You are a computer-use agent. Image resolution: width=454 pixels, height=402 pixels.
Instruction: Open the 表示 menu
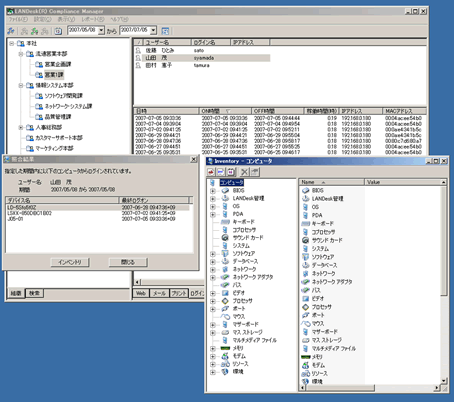66,19
